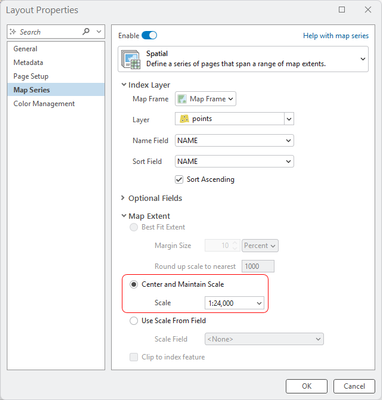382x400 pixels.
Task: Click the Cancel button
Action: 354,386
